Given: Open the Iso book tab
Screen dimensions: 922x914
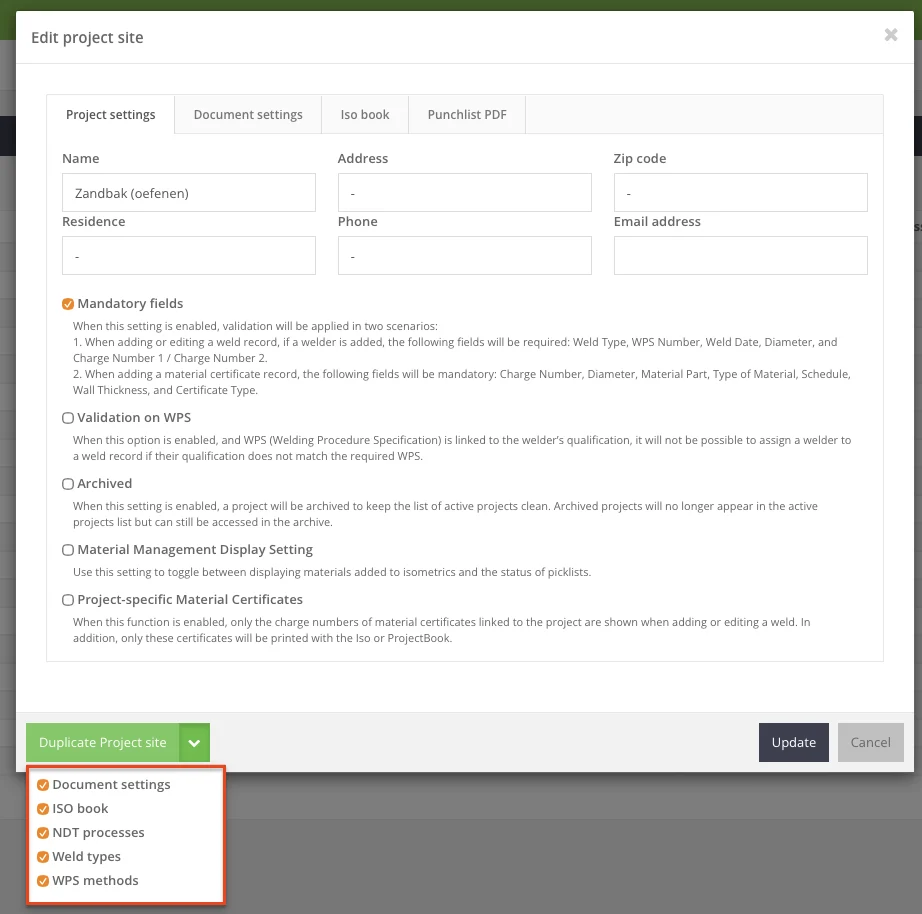Looking at the screenshot, I should [x=365, y=115].
